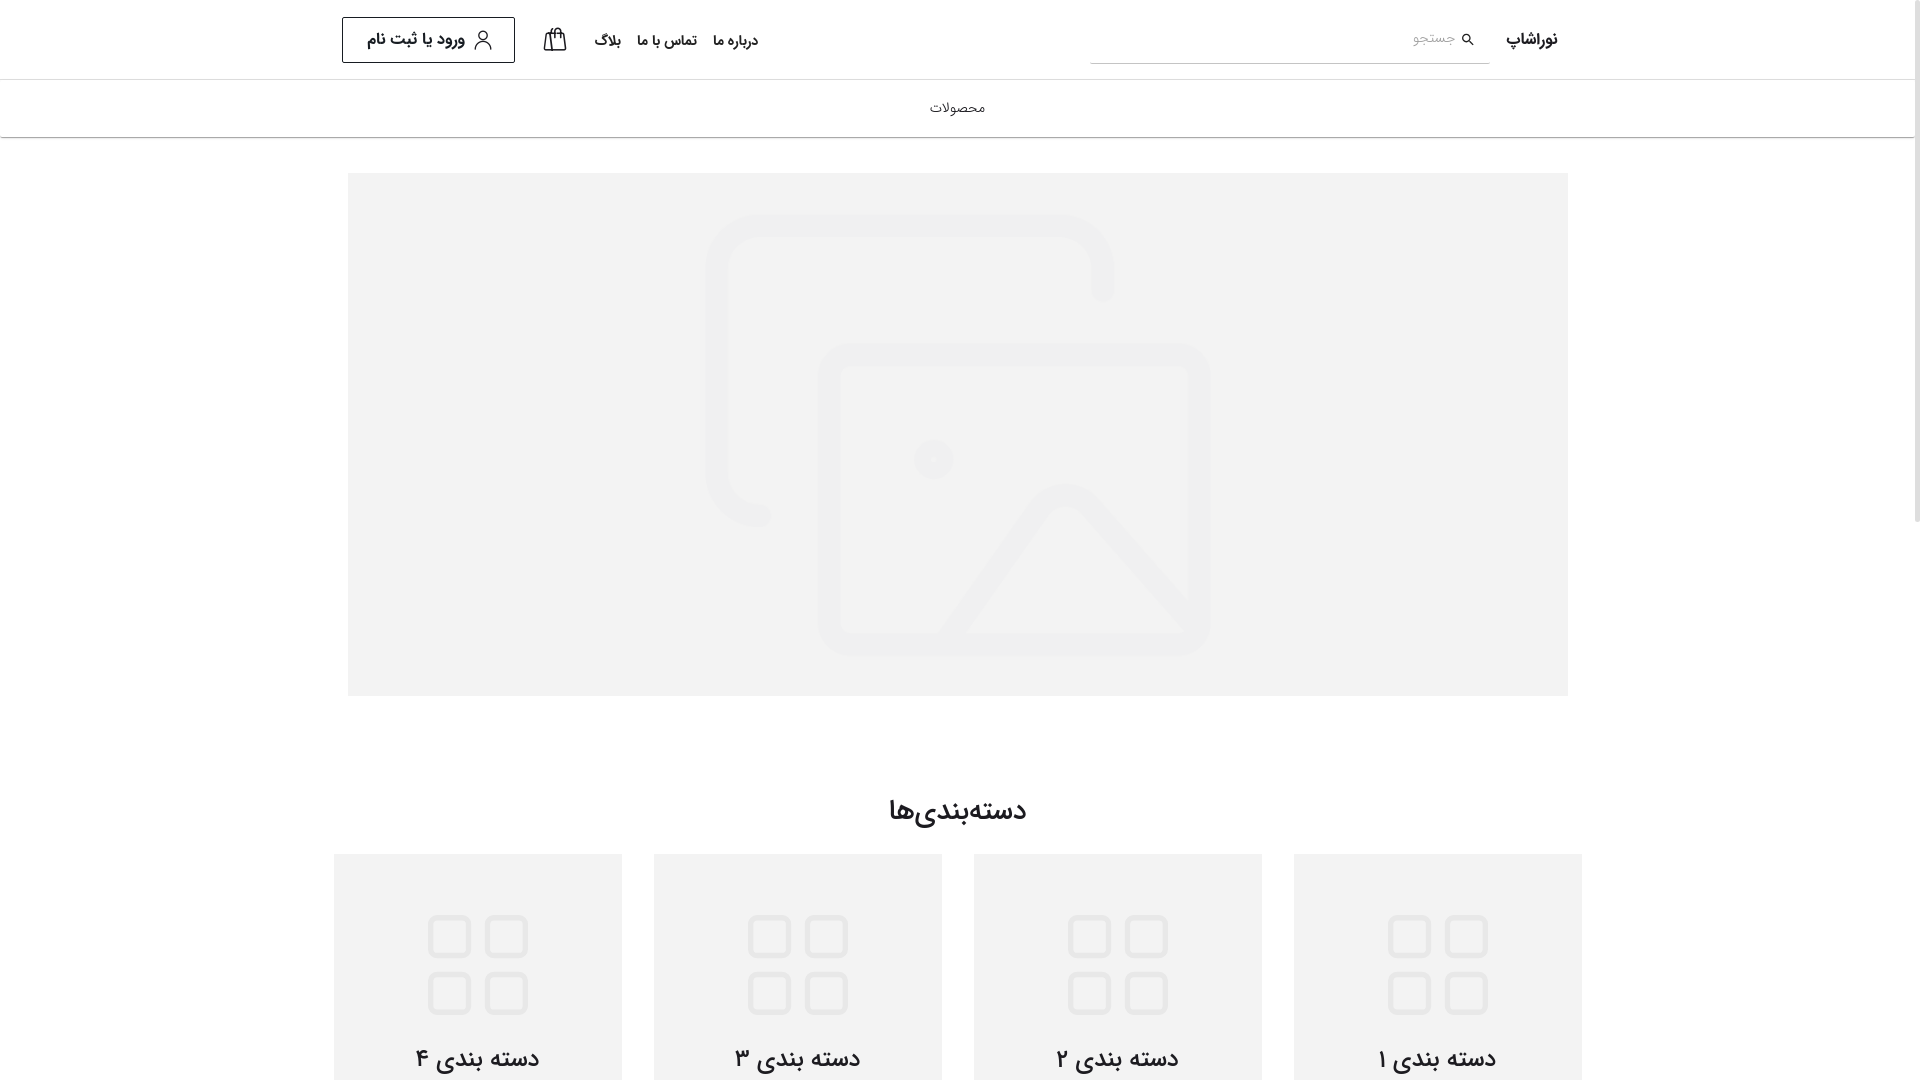Open the shopping bag cart icon
This screenshot has height=1080, width=1920.
click(x=555, y=39)
